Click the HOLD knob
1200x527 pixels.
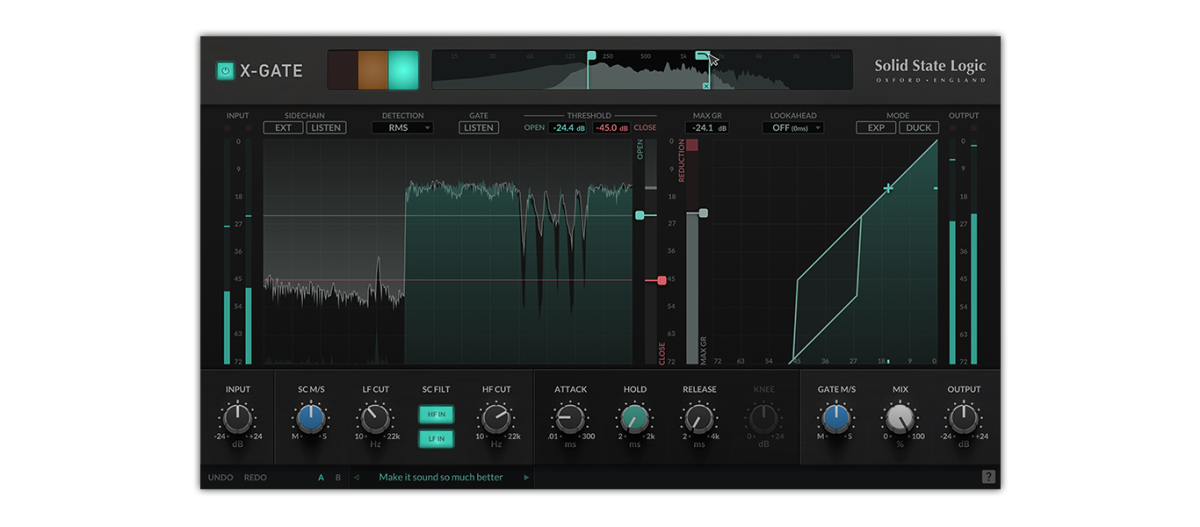click(634, 418)
